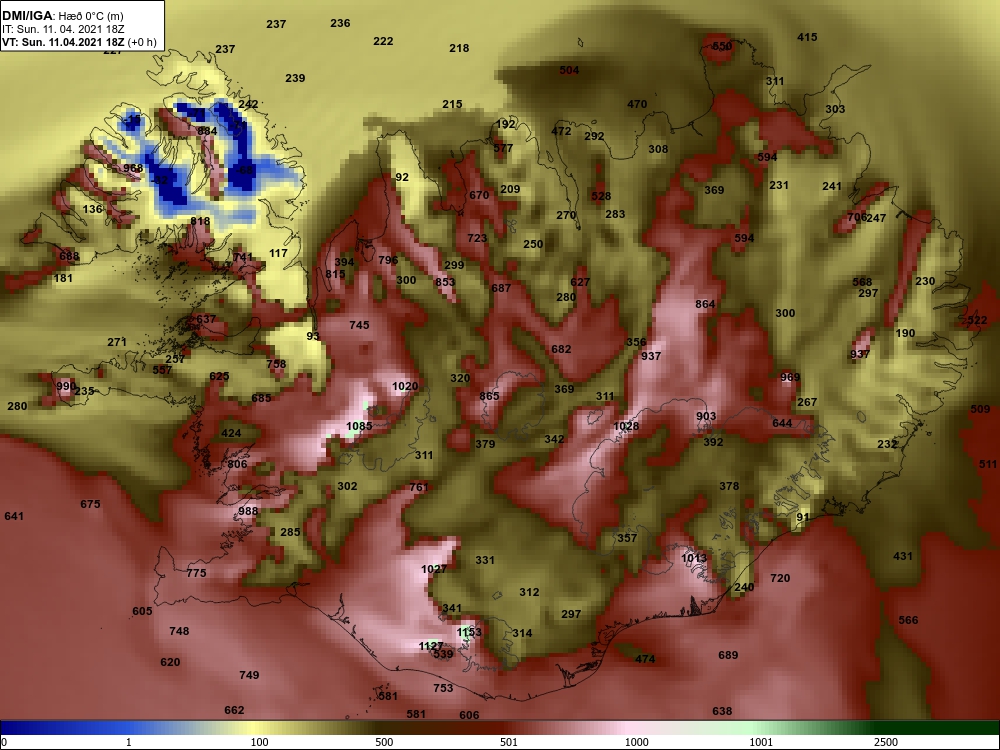This screenshot has height=750, width=1000.
Task: Click the map value '1020'
Action: point(405,386)
